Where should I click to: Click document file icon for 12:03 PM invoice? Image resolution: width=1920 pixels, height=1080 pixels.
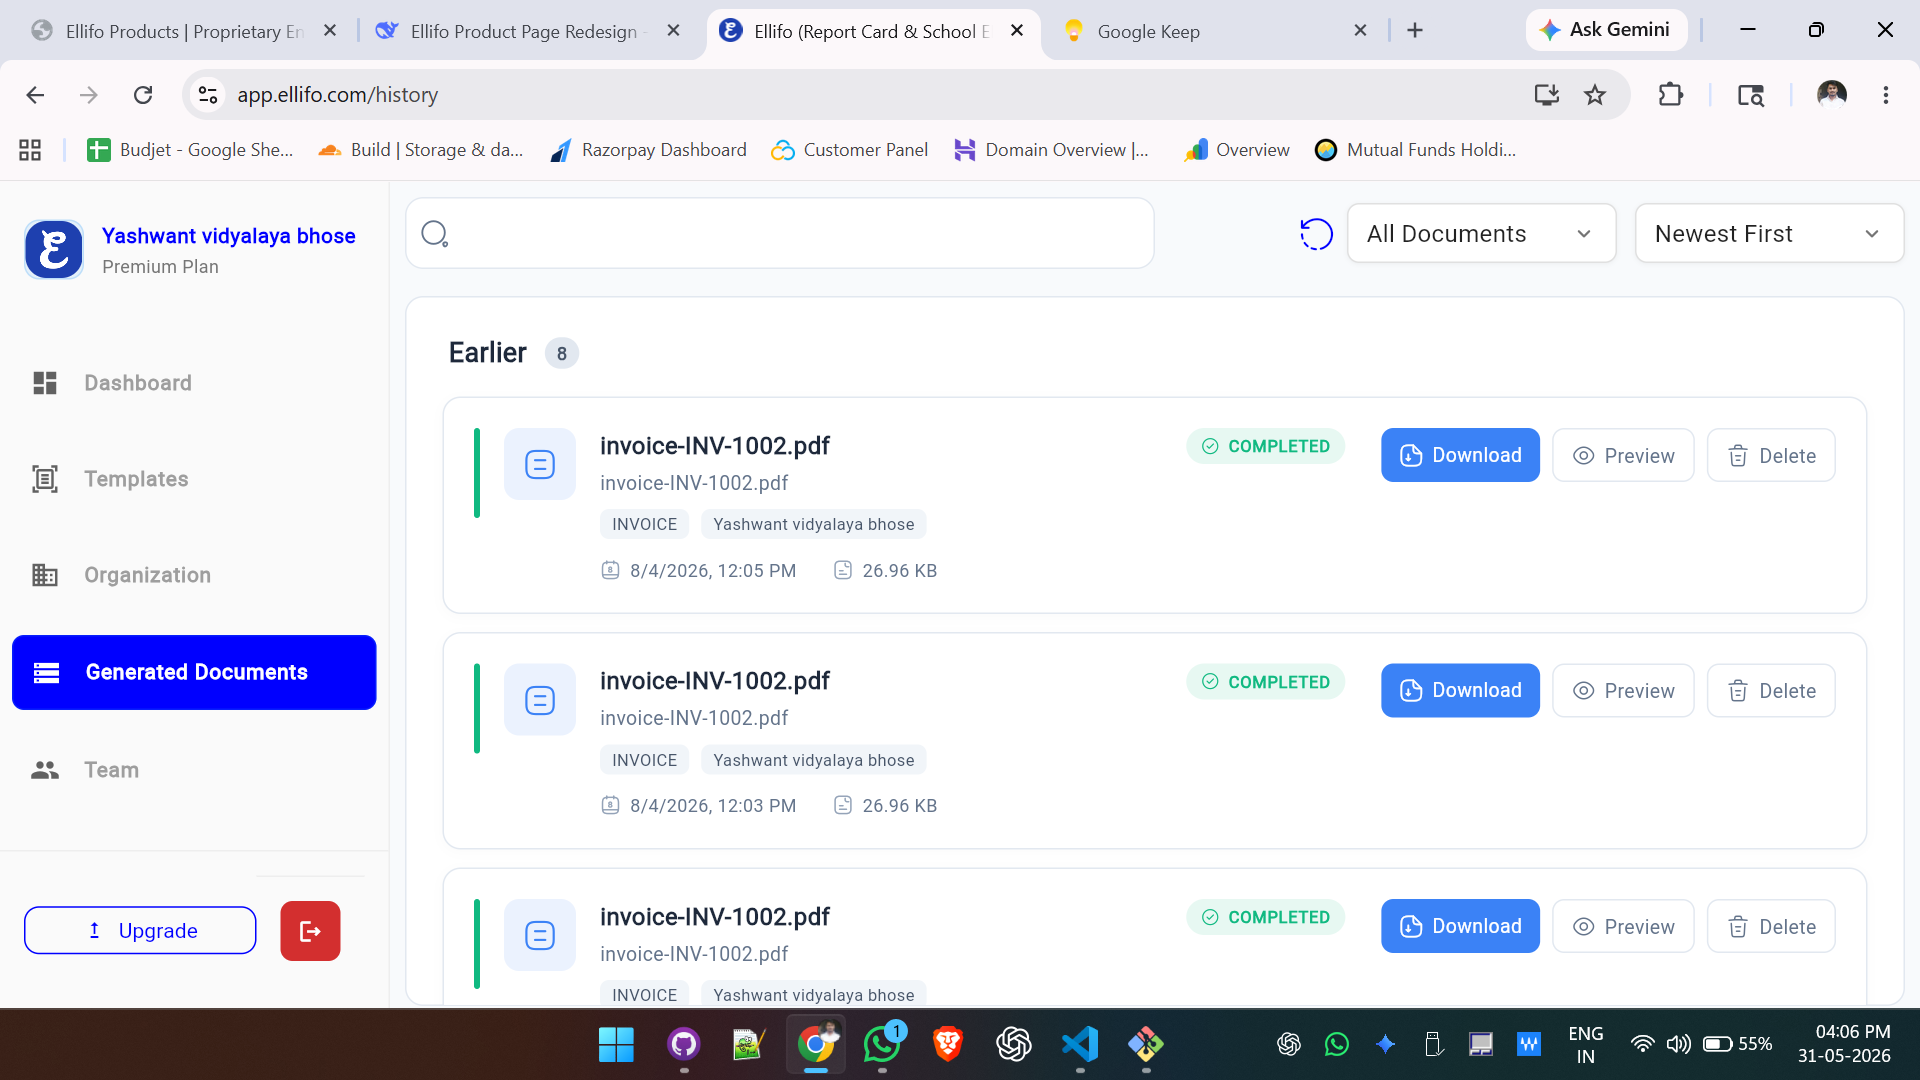tap(540, 700)
